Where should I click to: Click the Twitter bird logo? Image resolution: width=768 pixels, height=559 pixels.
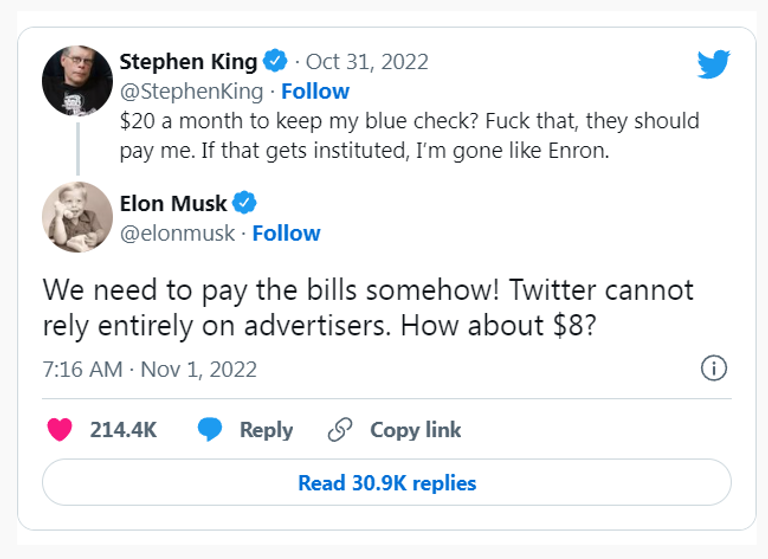(x=713, y=65)
